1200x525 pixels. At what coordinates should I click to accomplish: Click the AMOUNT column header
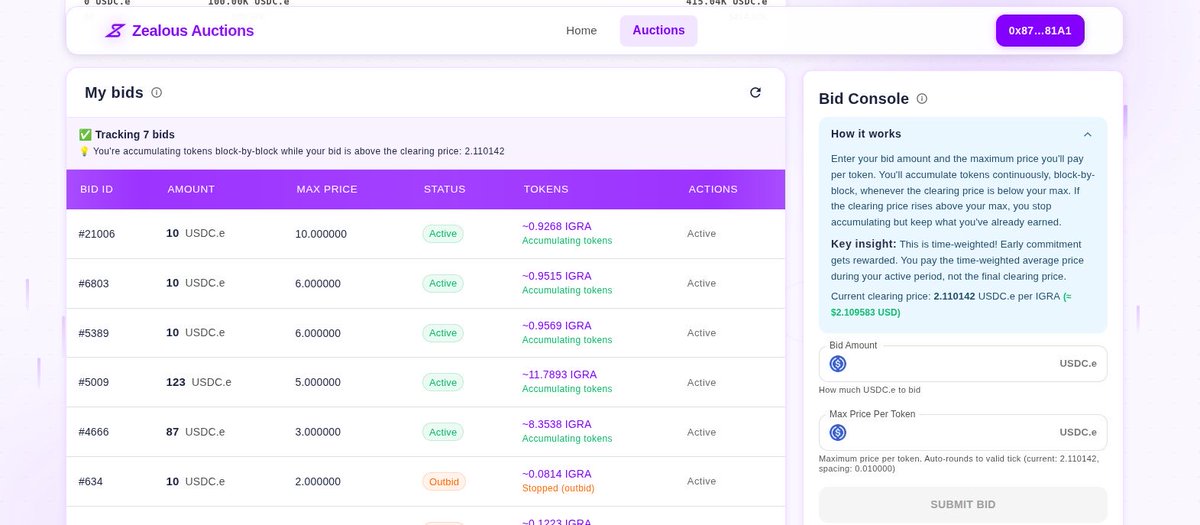point(191,189)
